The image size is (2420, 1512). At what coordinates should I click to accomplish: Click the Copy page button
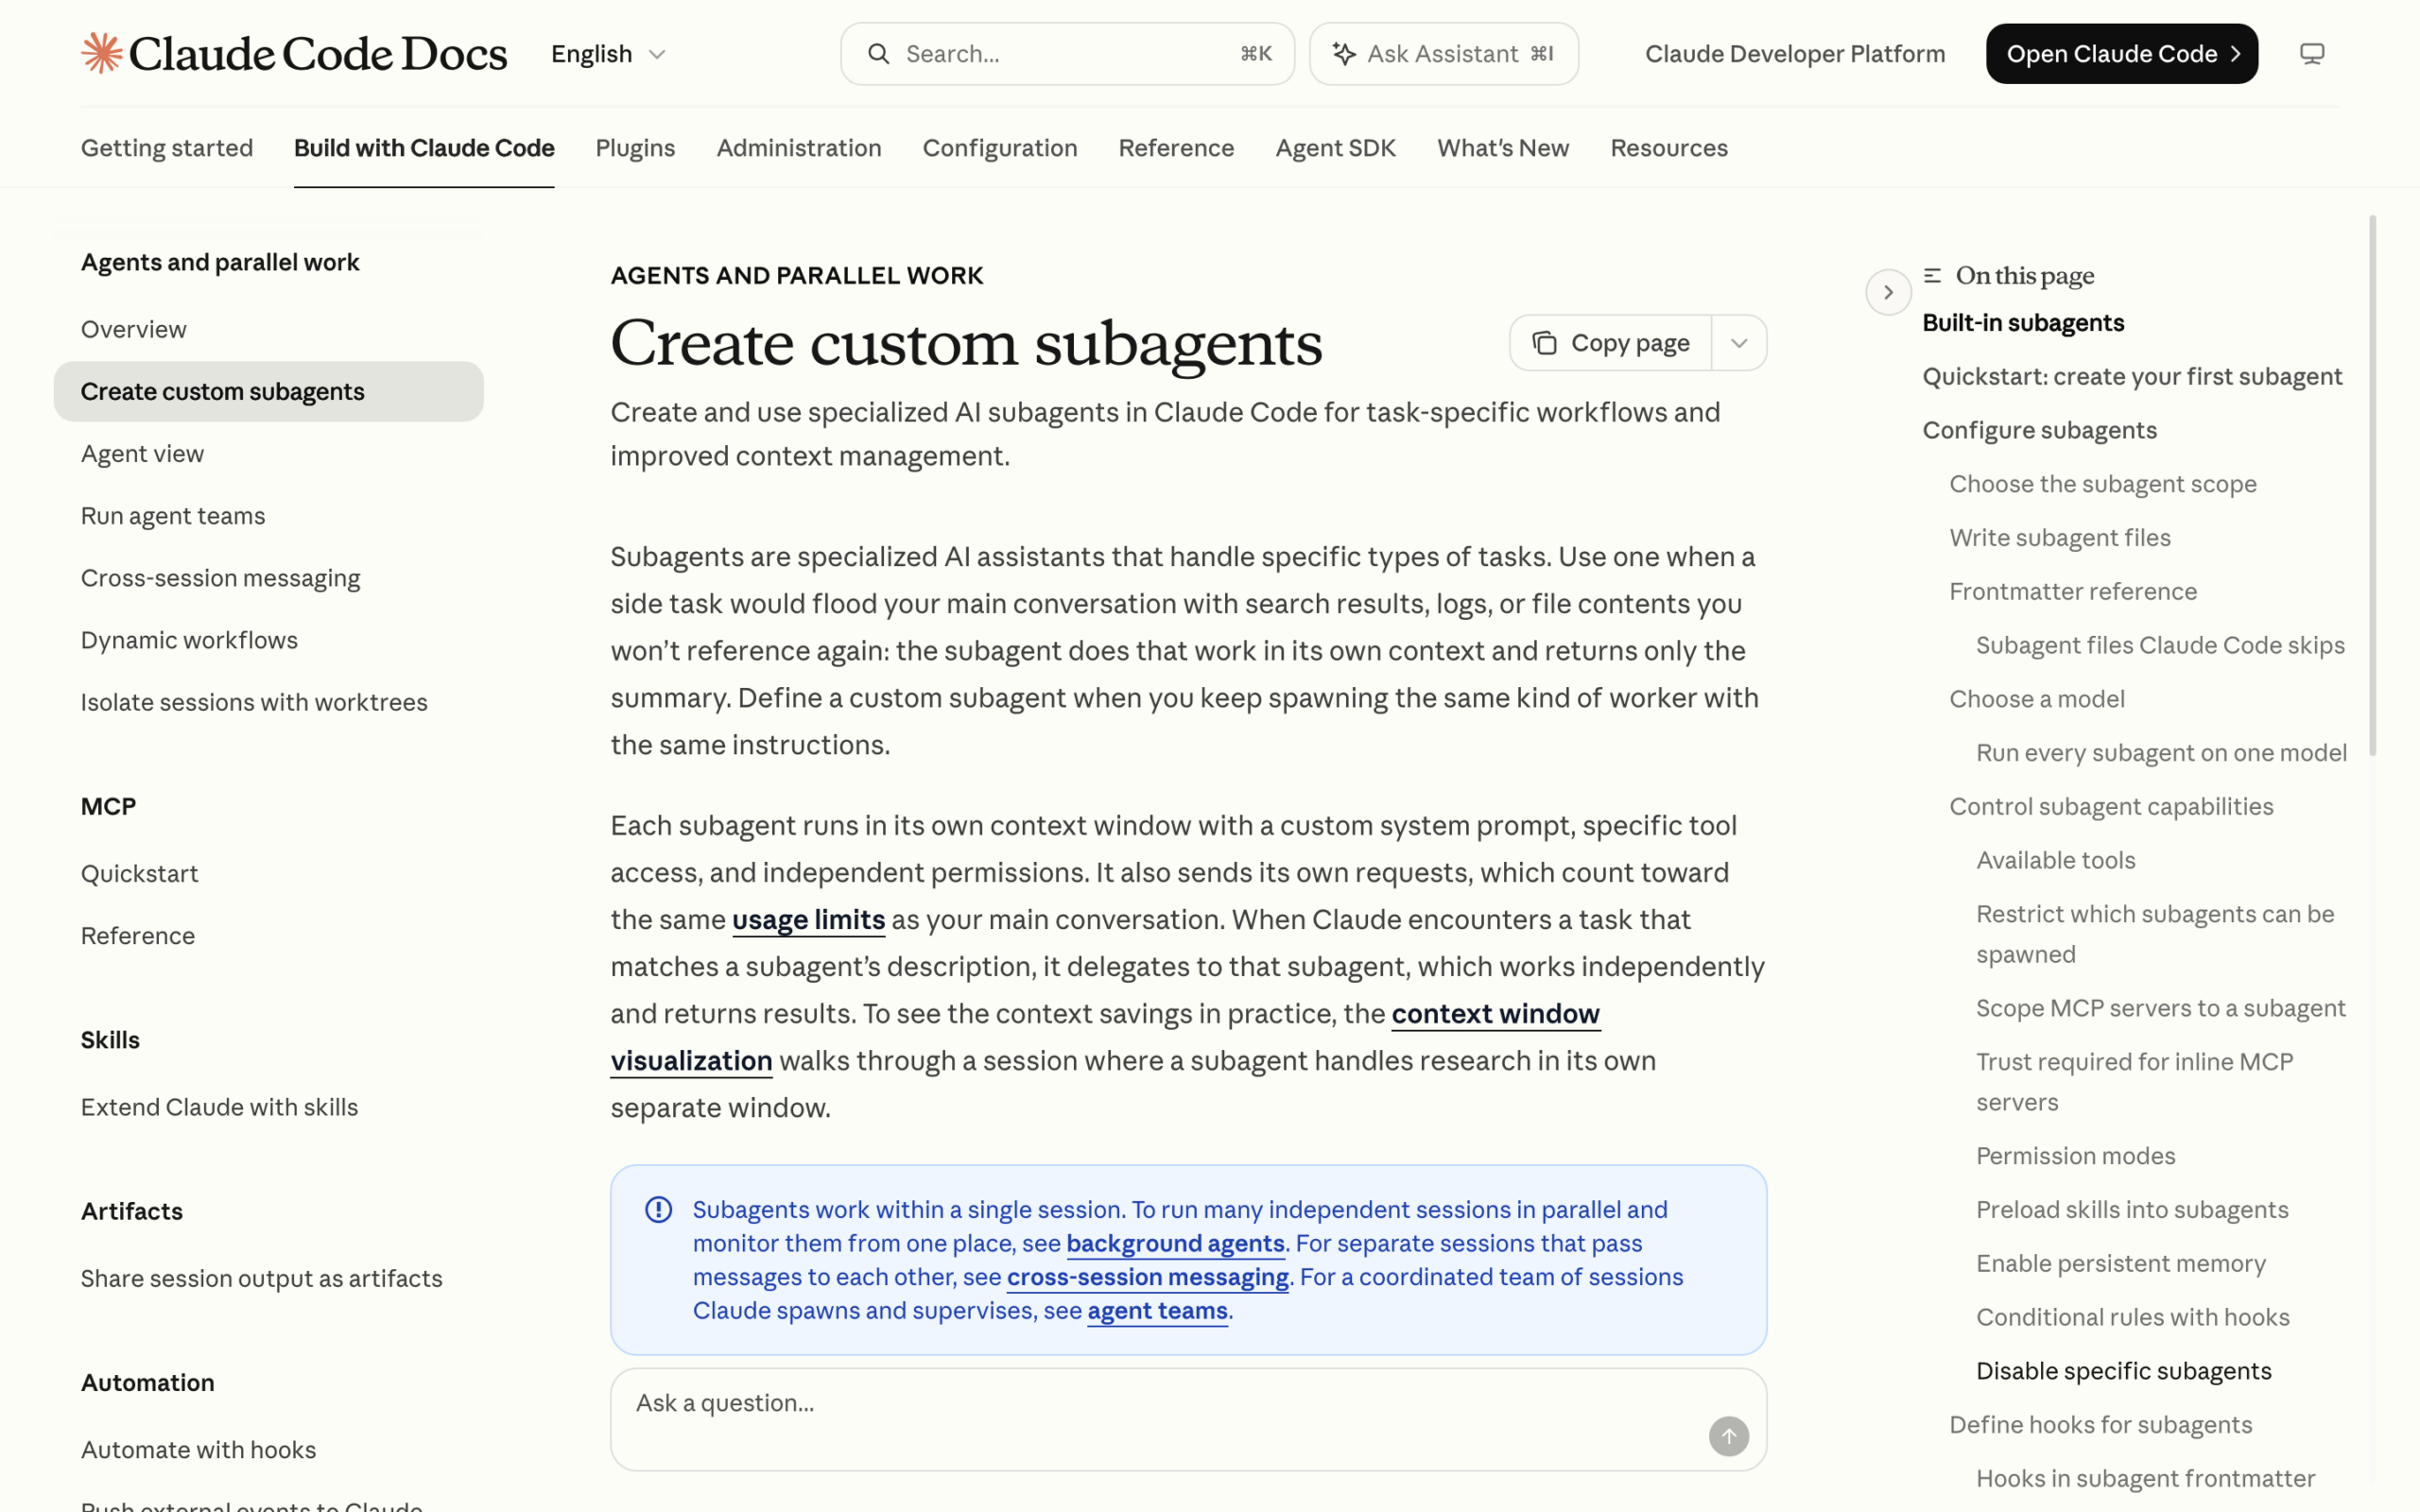click(x=1611, y=343)
